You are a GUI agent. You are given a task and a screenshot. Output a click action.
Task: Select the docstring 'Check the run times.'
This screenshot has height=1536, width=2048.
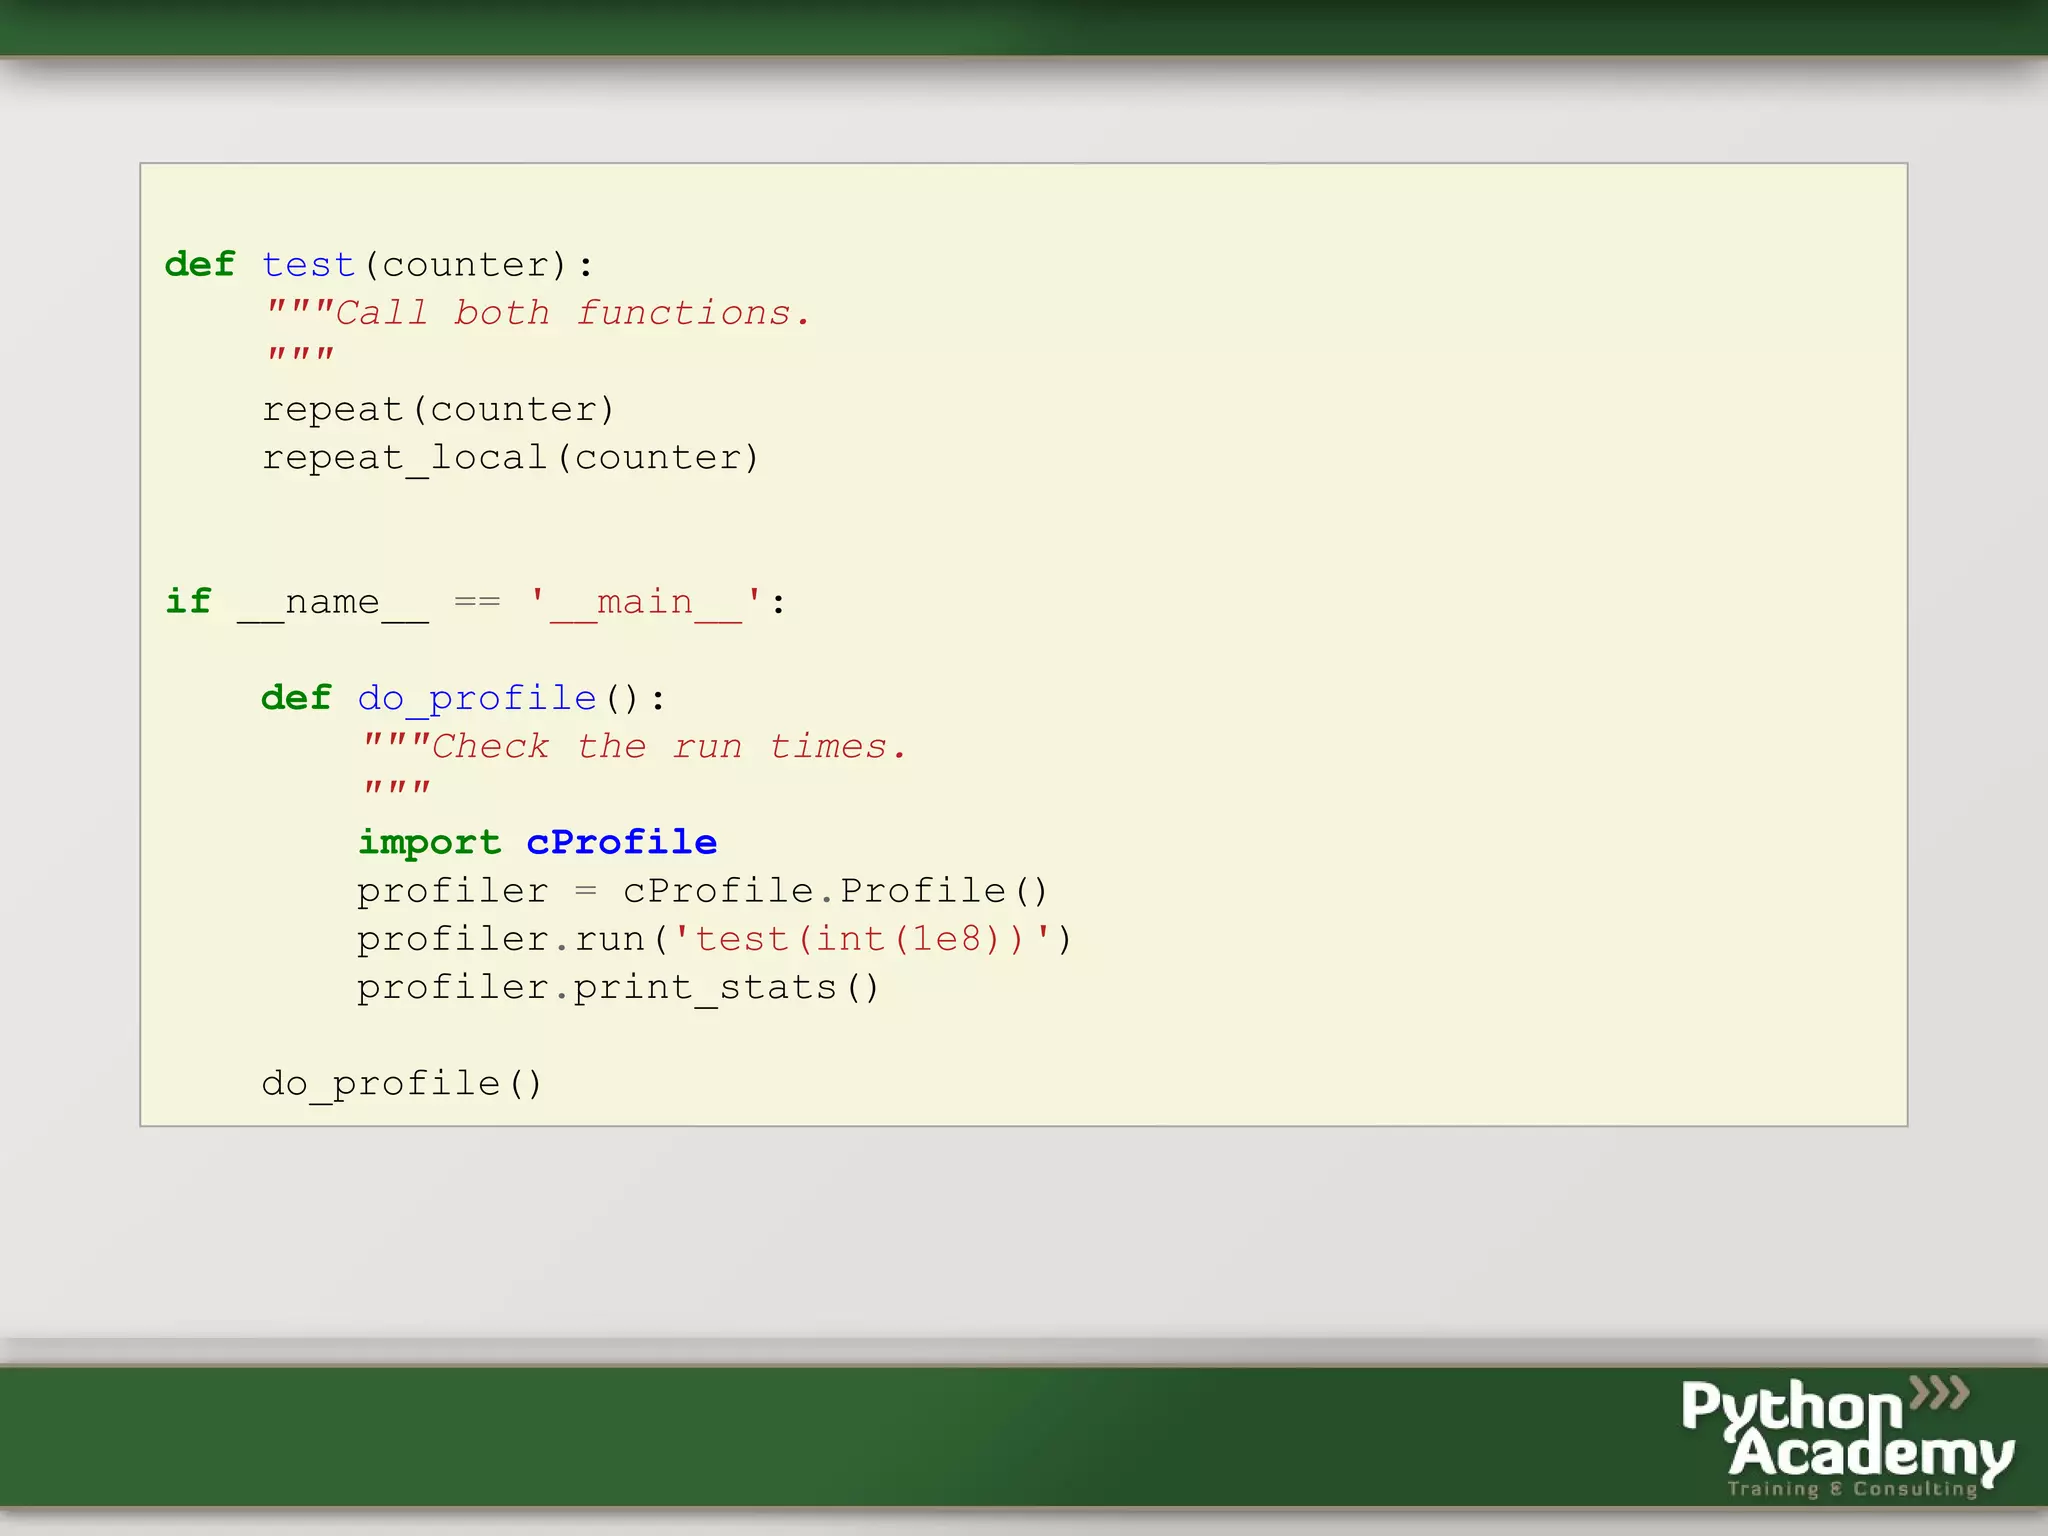coord(669,747)
